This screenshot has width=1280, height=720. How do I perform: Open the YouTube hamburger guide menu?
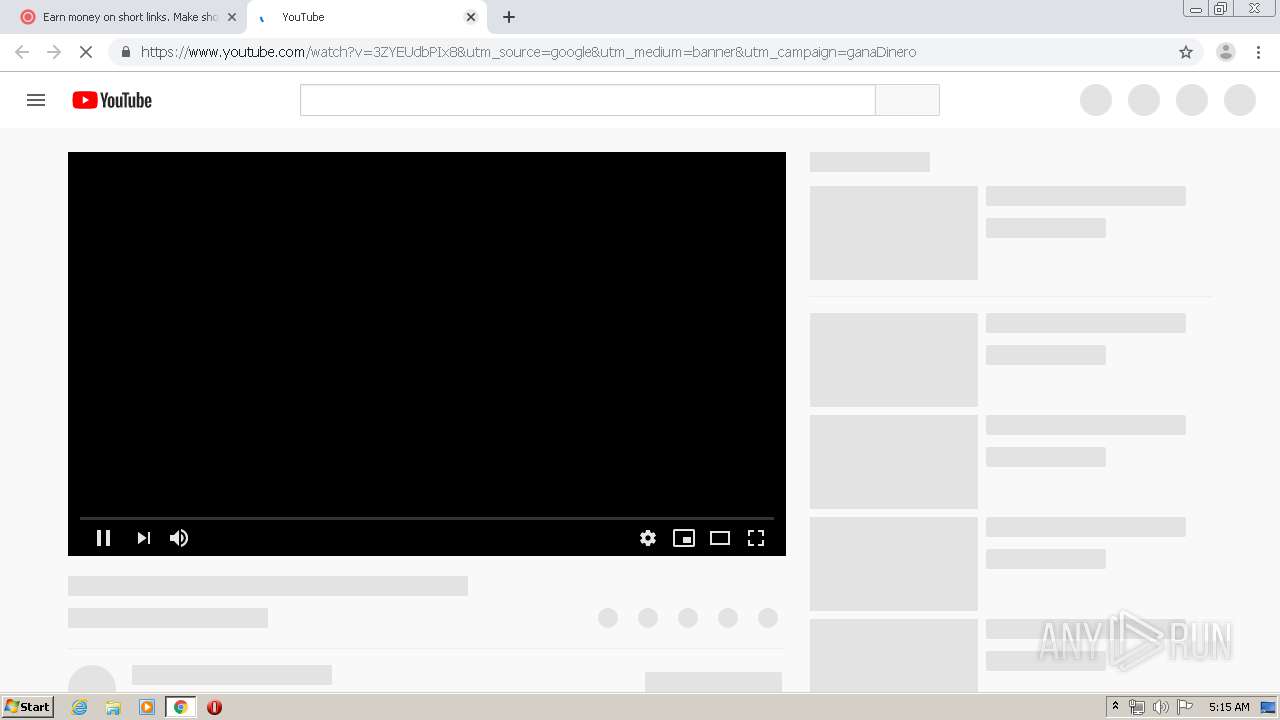click(36, 100)
